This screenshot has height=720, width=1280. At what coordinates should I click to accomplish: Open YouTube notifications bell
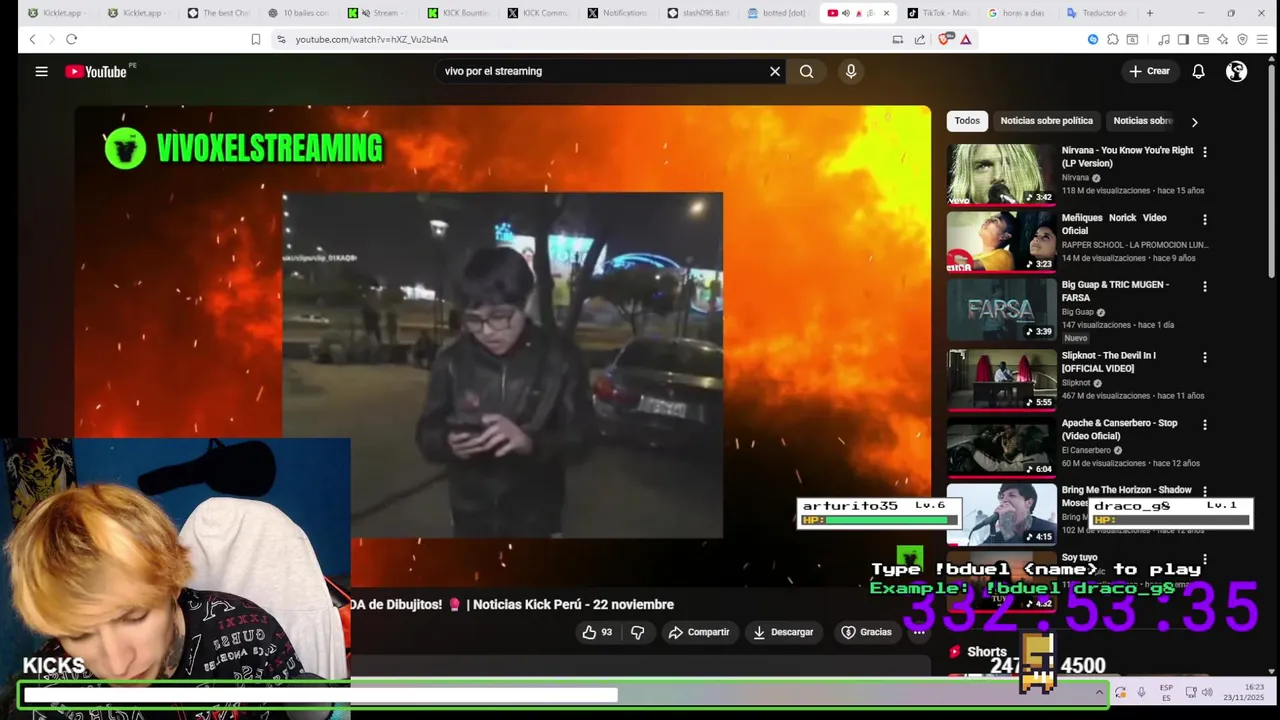[1198, 71]
